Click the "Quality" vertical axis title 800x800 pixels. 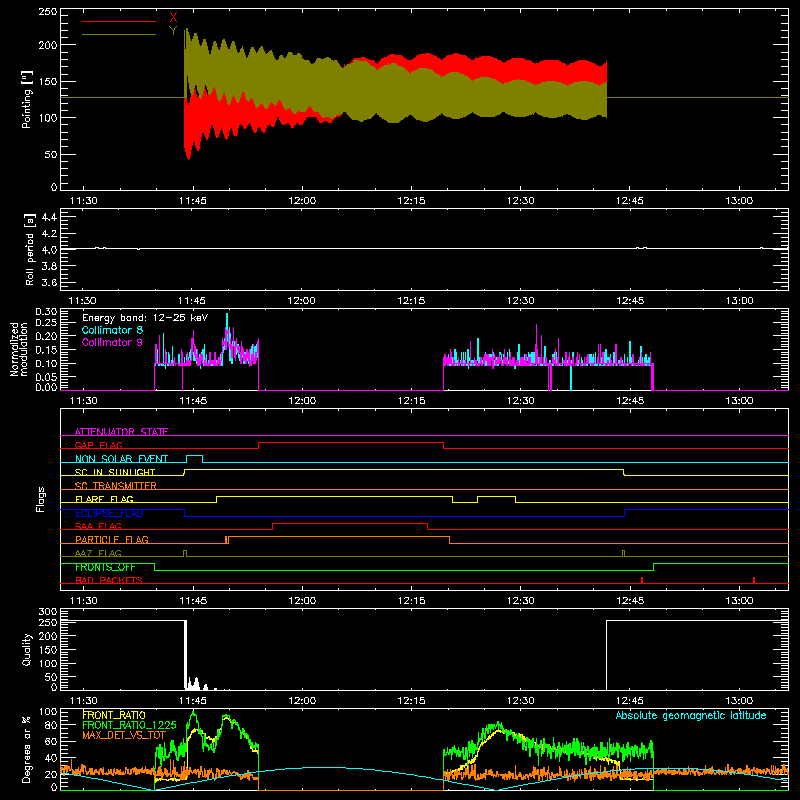coord(27,649)
